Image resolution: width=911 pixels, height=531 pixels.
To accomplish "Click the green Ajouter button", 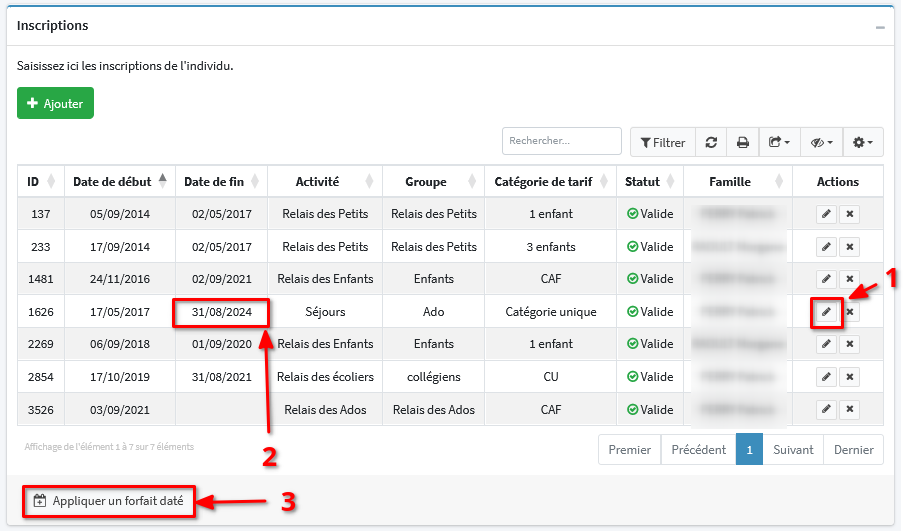I will [x=55, y=103].
